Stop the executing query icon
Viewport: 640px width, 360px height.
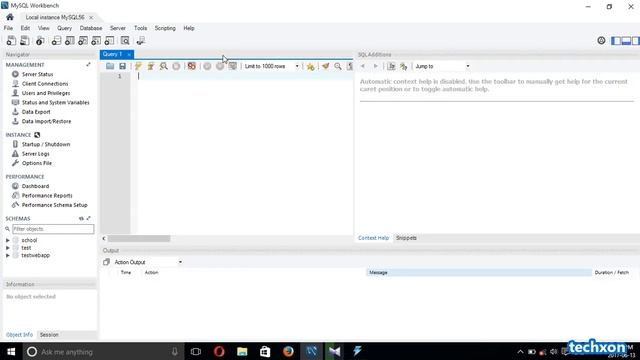pos(176,66)
